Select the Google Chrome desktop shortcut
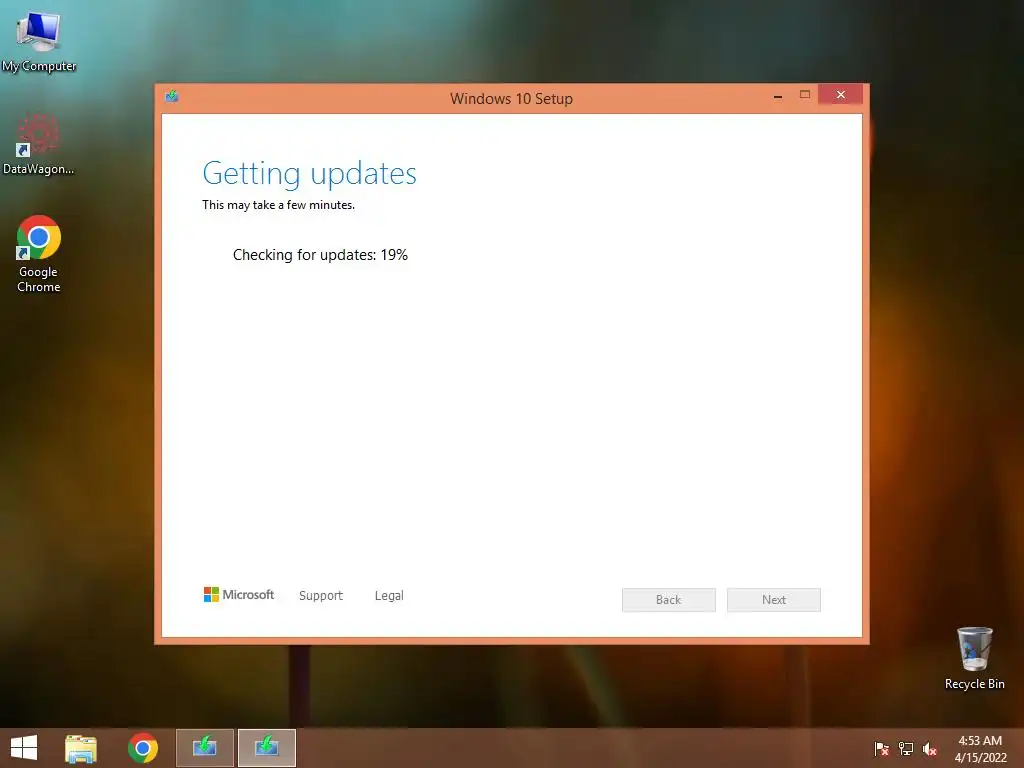 tap(39, 254)
